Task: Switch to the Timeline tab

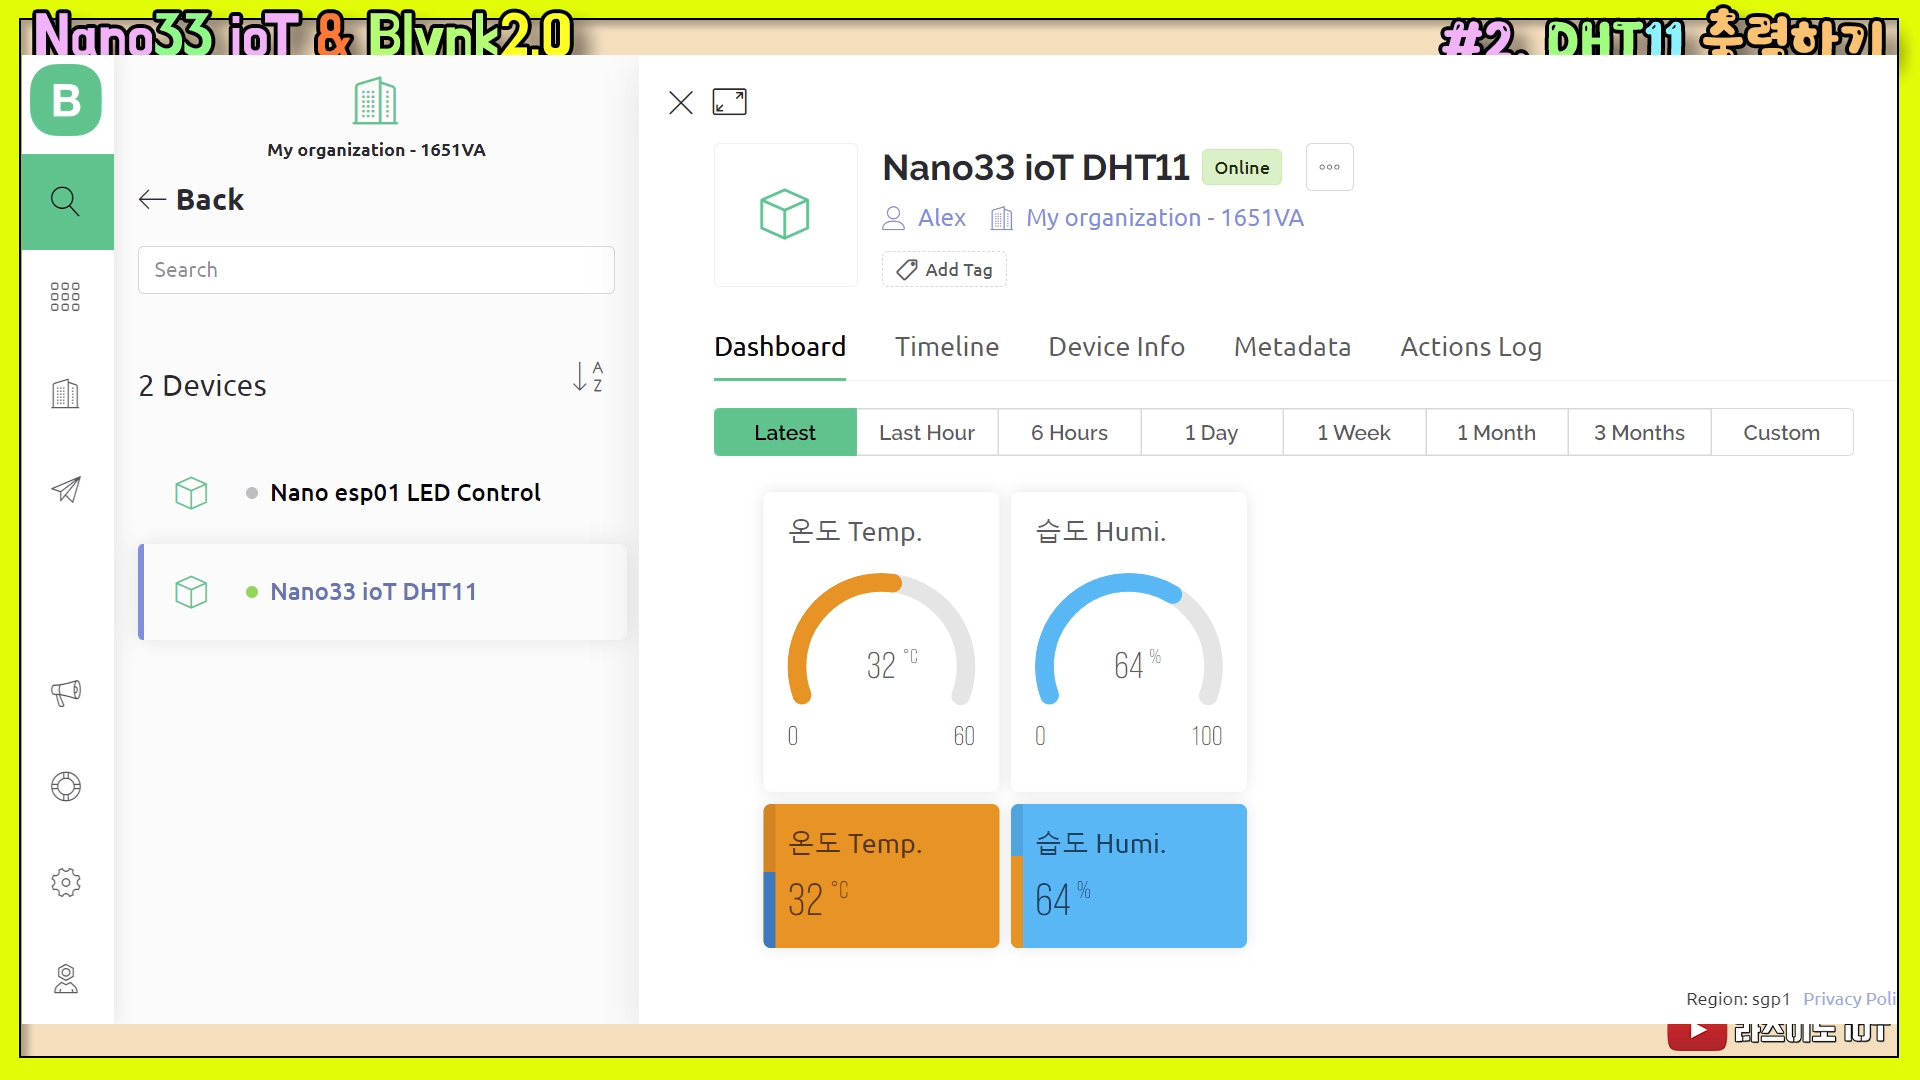Action: (x=946, y=347)
